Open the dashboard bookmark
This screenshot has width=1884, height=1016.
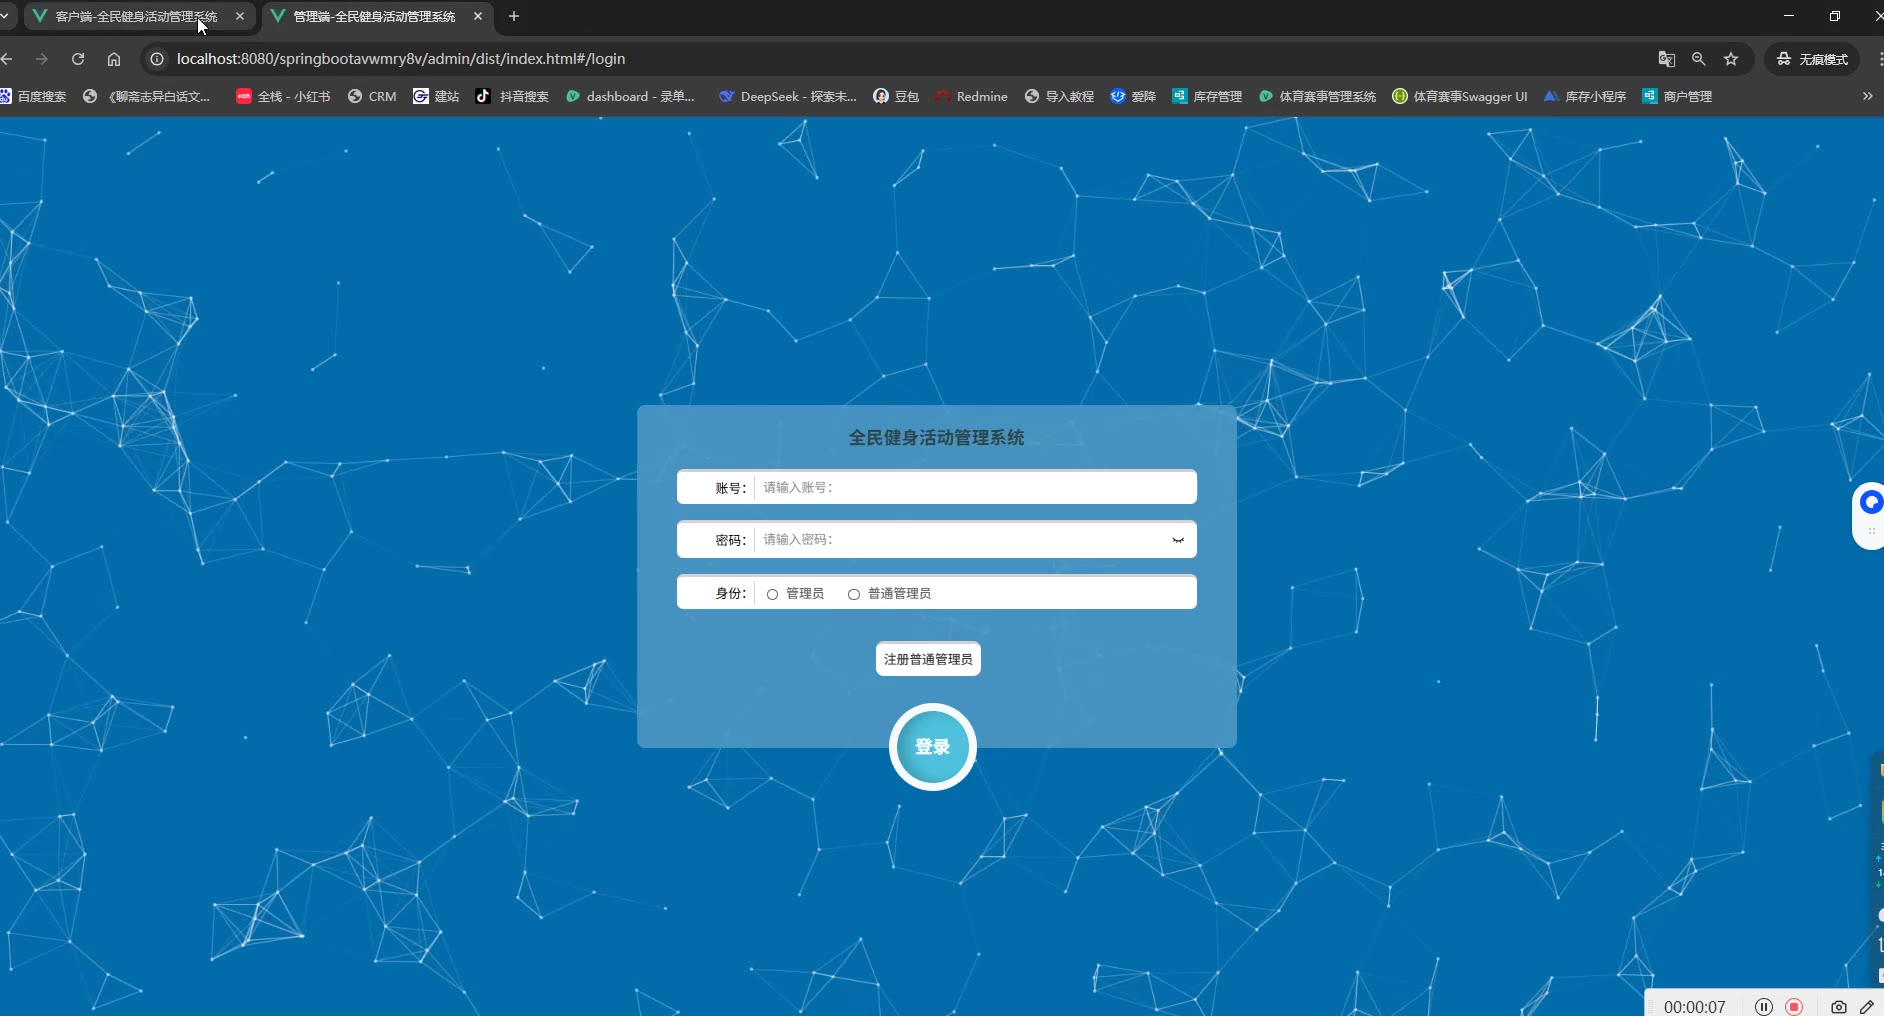click(630, 97)
